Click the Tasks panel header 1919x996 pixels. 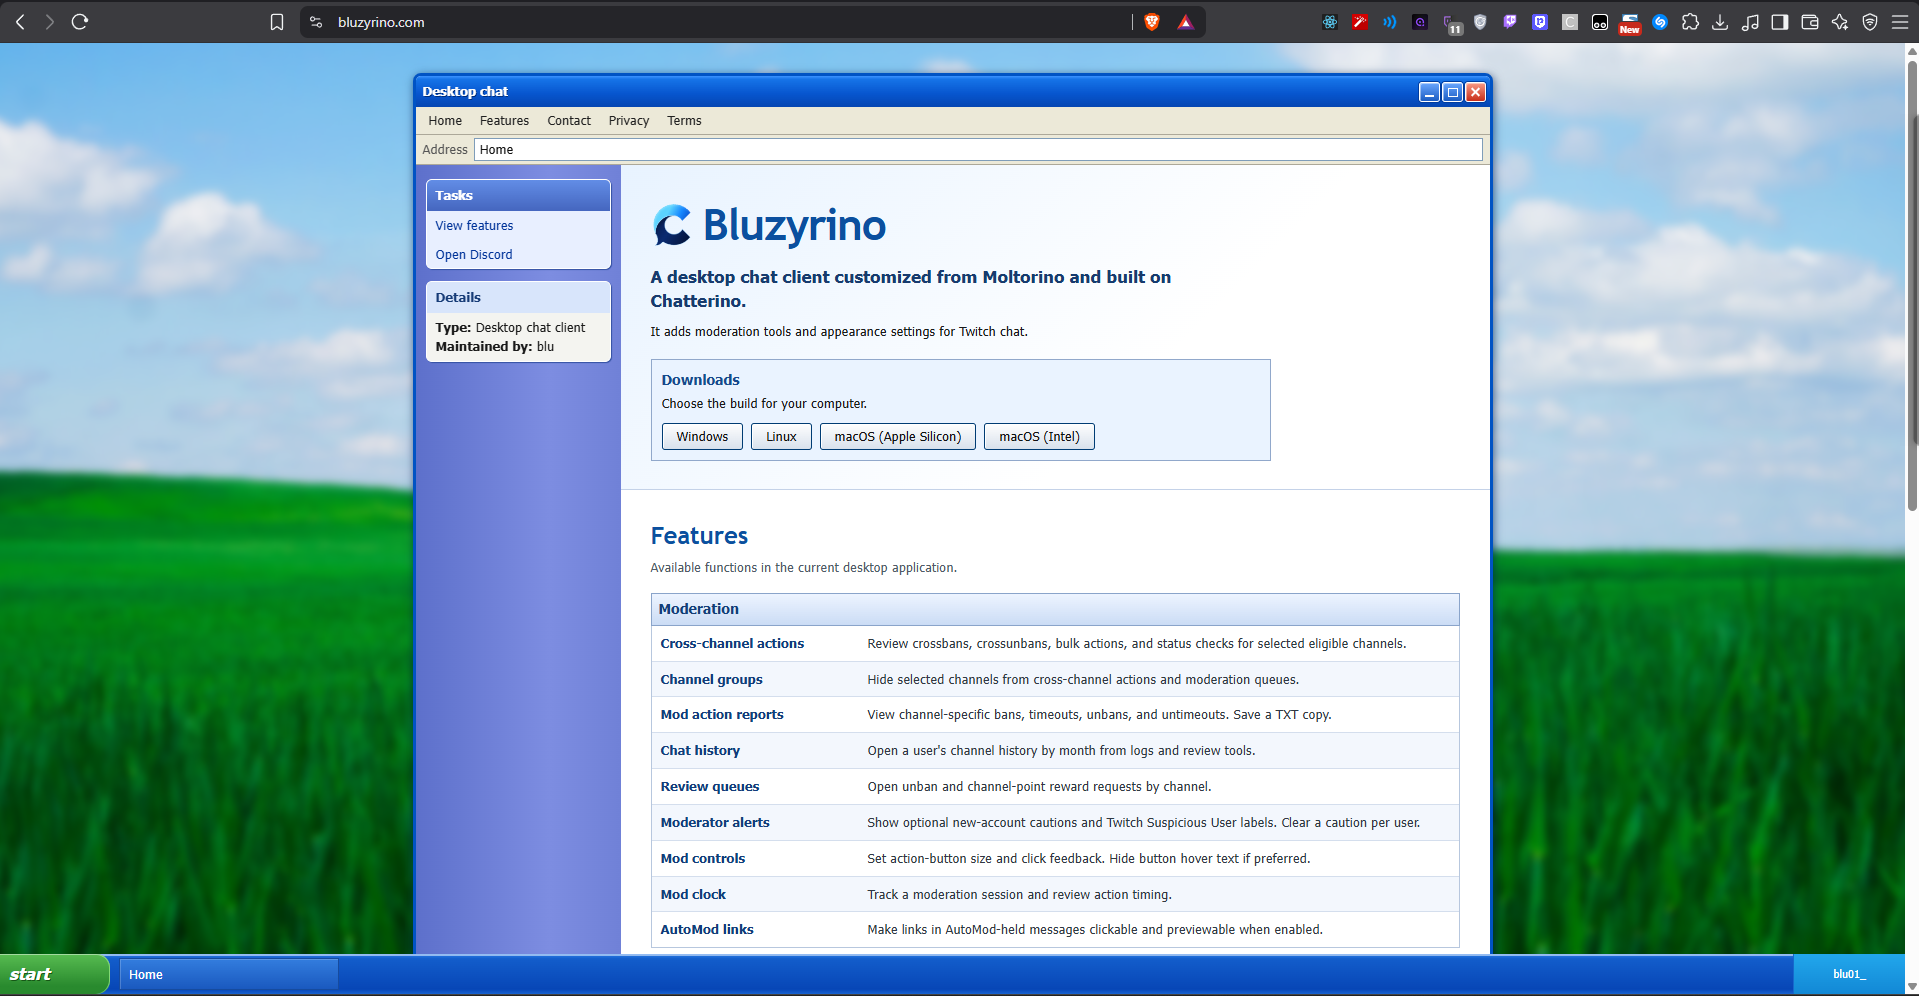pyautogui.click(x=518, y=196)
